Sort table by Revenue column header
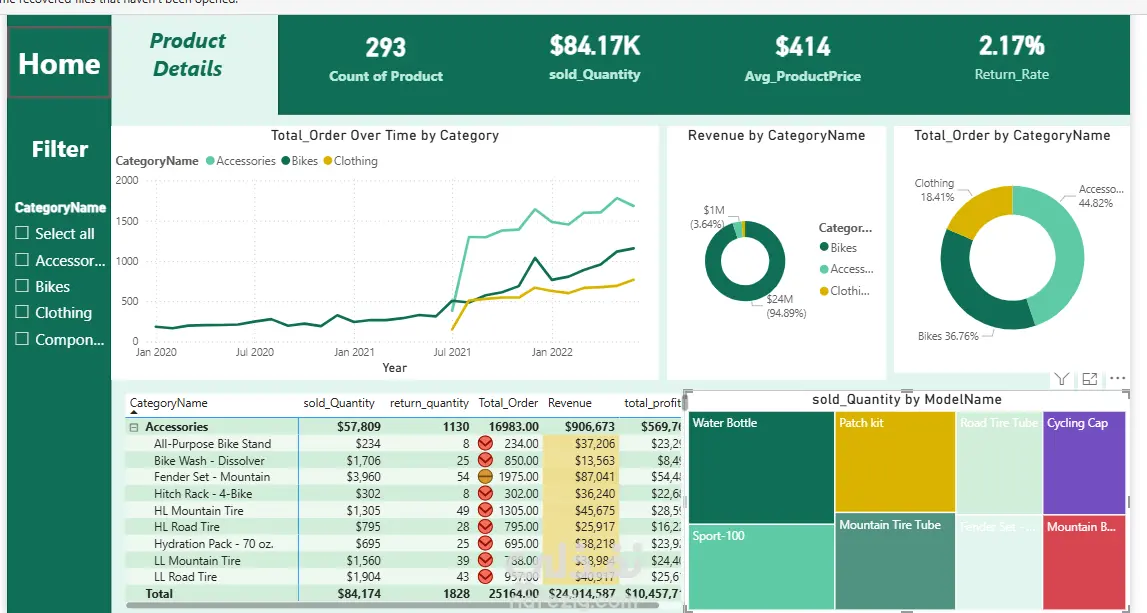 570,403
